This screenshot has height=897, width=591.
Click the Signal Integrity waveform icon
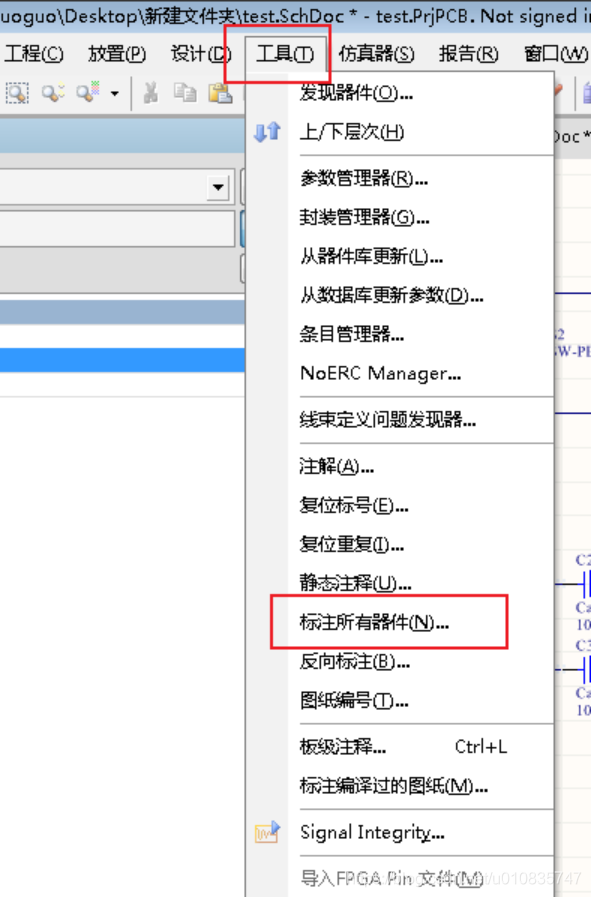(267, 832)
